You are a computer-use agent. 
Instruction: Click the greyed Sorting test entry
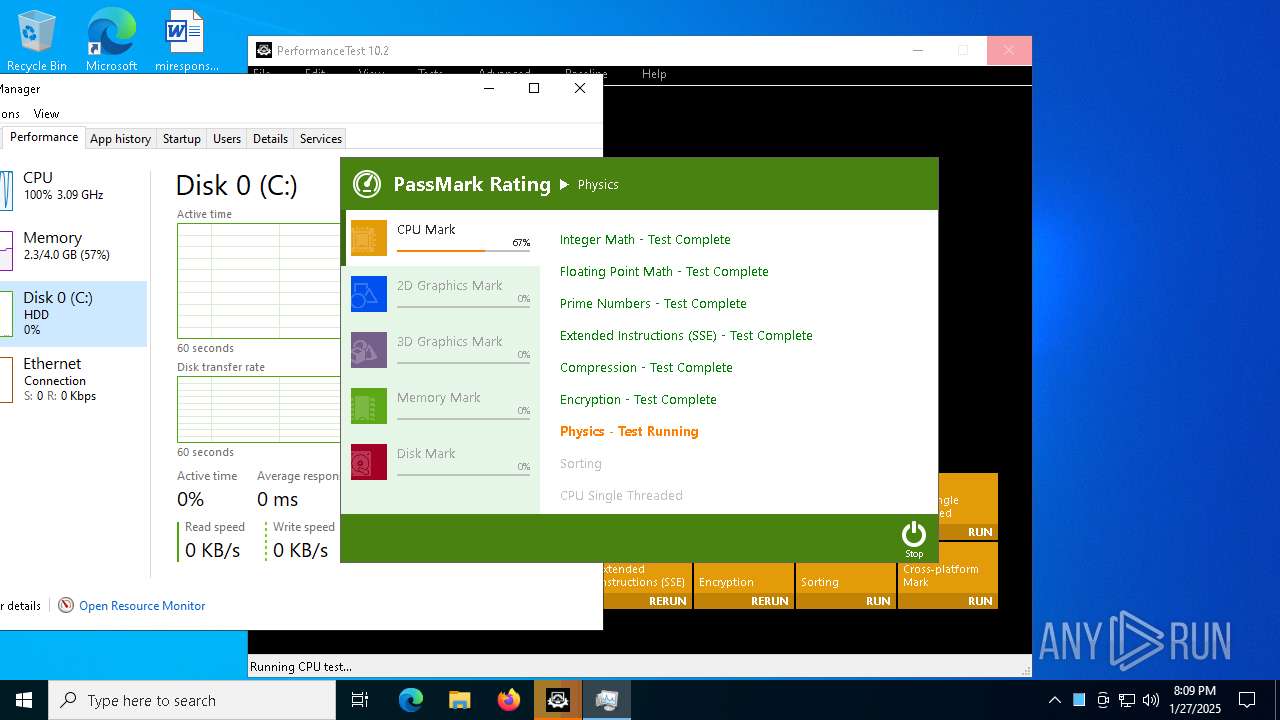[581, 463]
